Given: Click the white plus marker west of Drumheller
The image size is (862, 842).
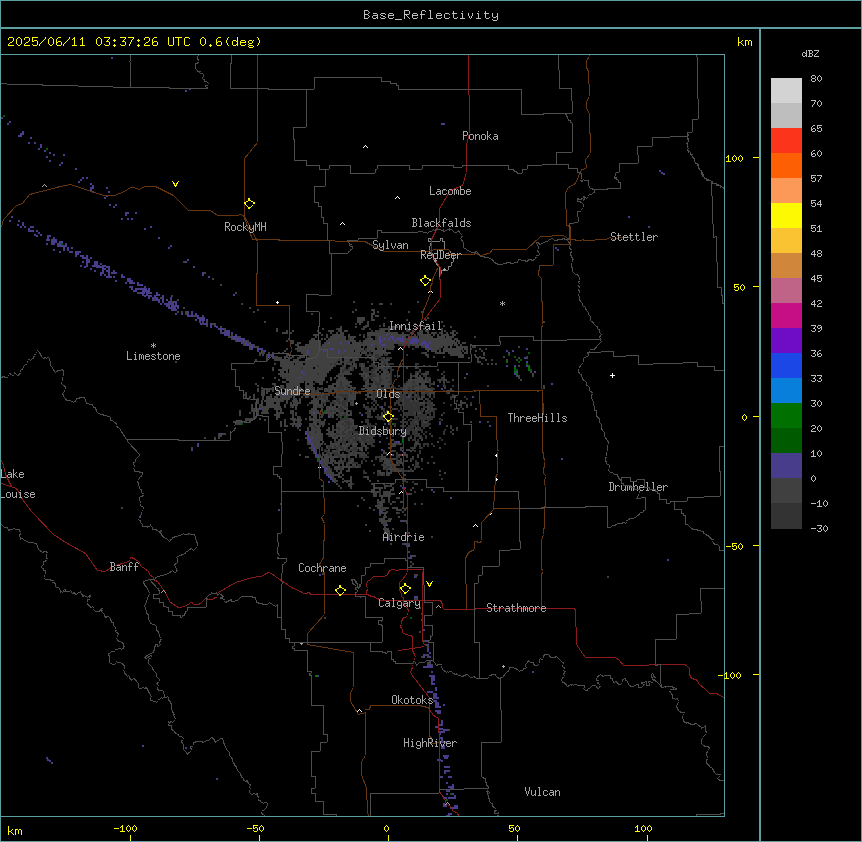Looking at the screenshot, I should point(612,375).
